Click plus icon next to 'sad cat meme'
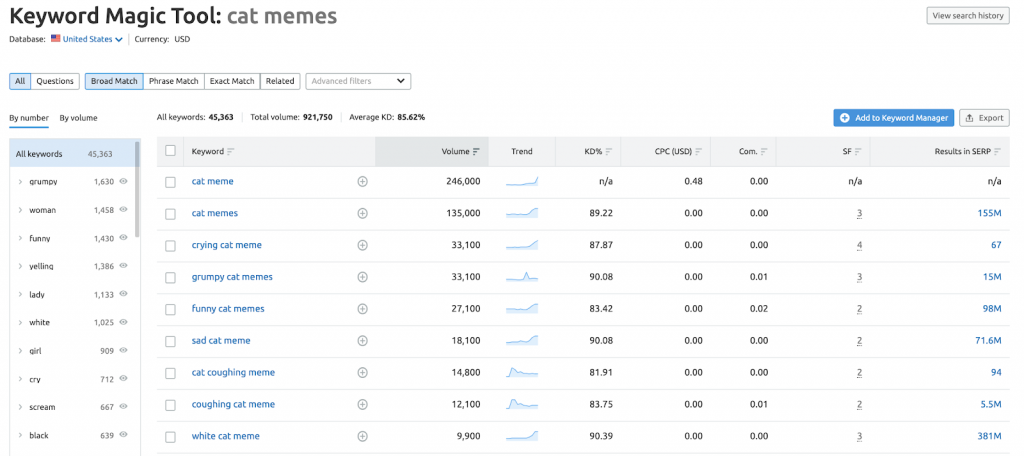This screenshot has height=456, width=1024. click(362, 341)
